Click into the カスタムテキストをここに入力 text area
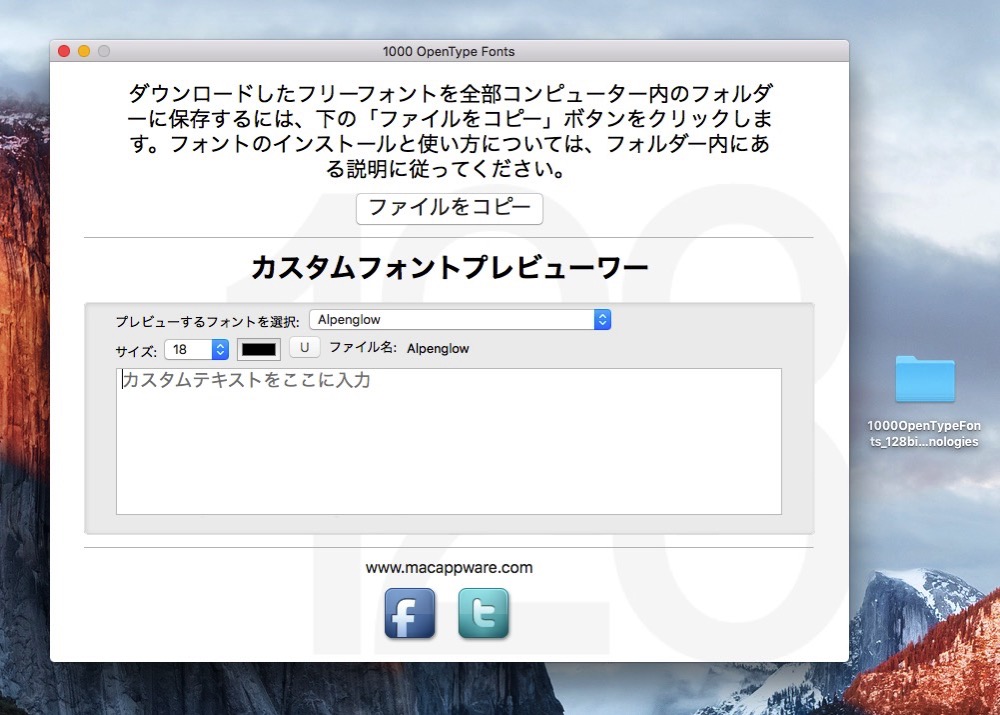 point(449,441)
